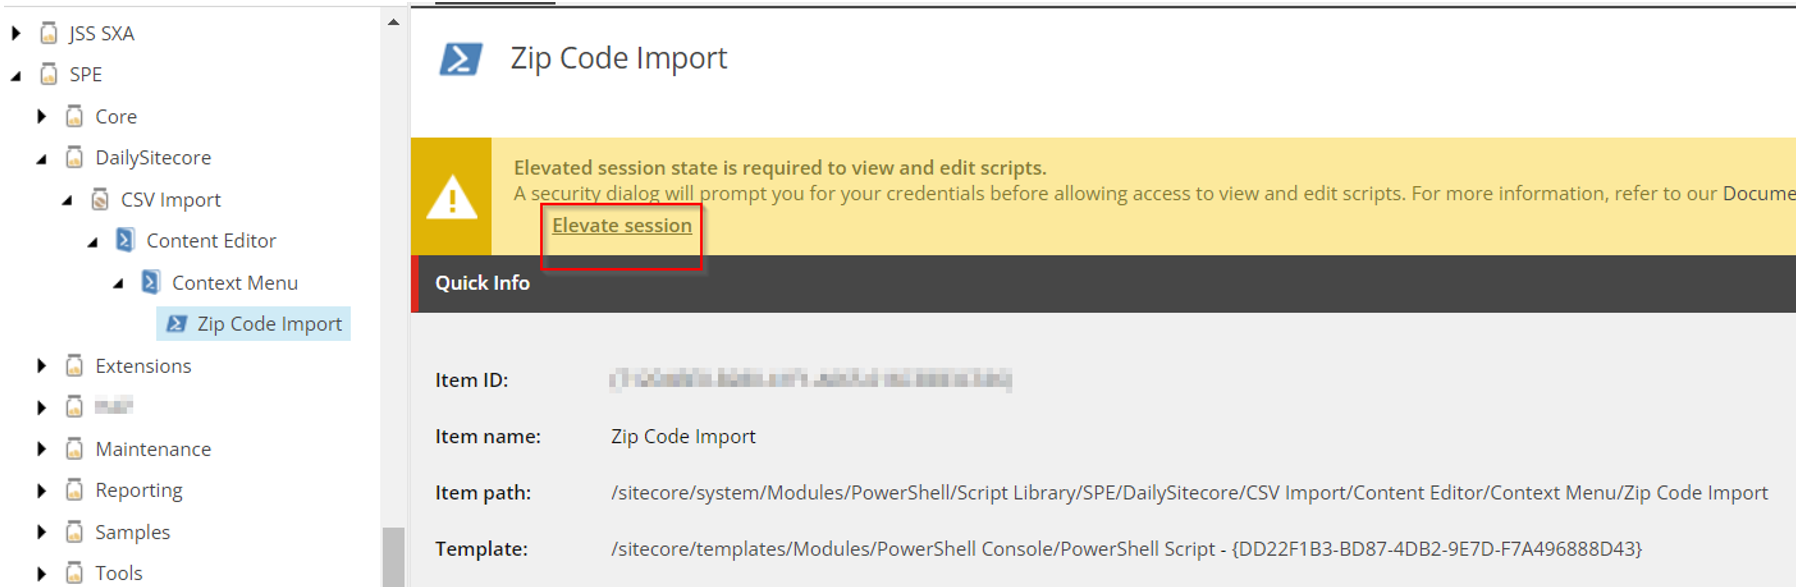The width and height of the screenshot is (1796, 587).
Task: Click the yellow warning triangle icon
Action: point(452,197)
